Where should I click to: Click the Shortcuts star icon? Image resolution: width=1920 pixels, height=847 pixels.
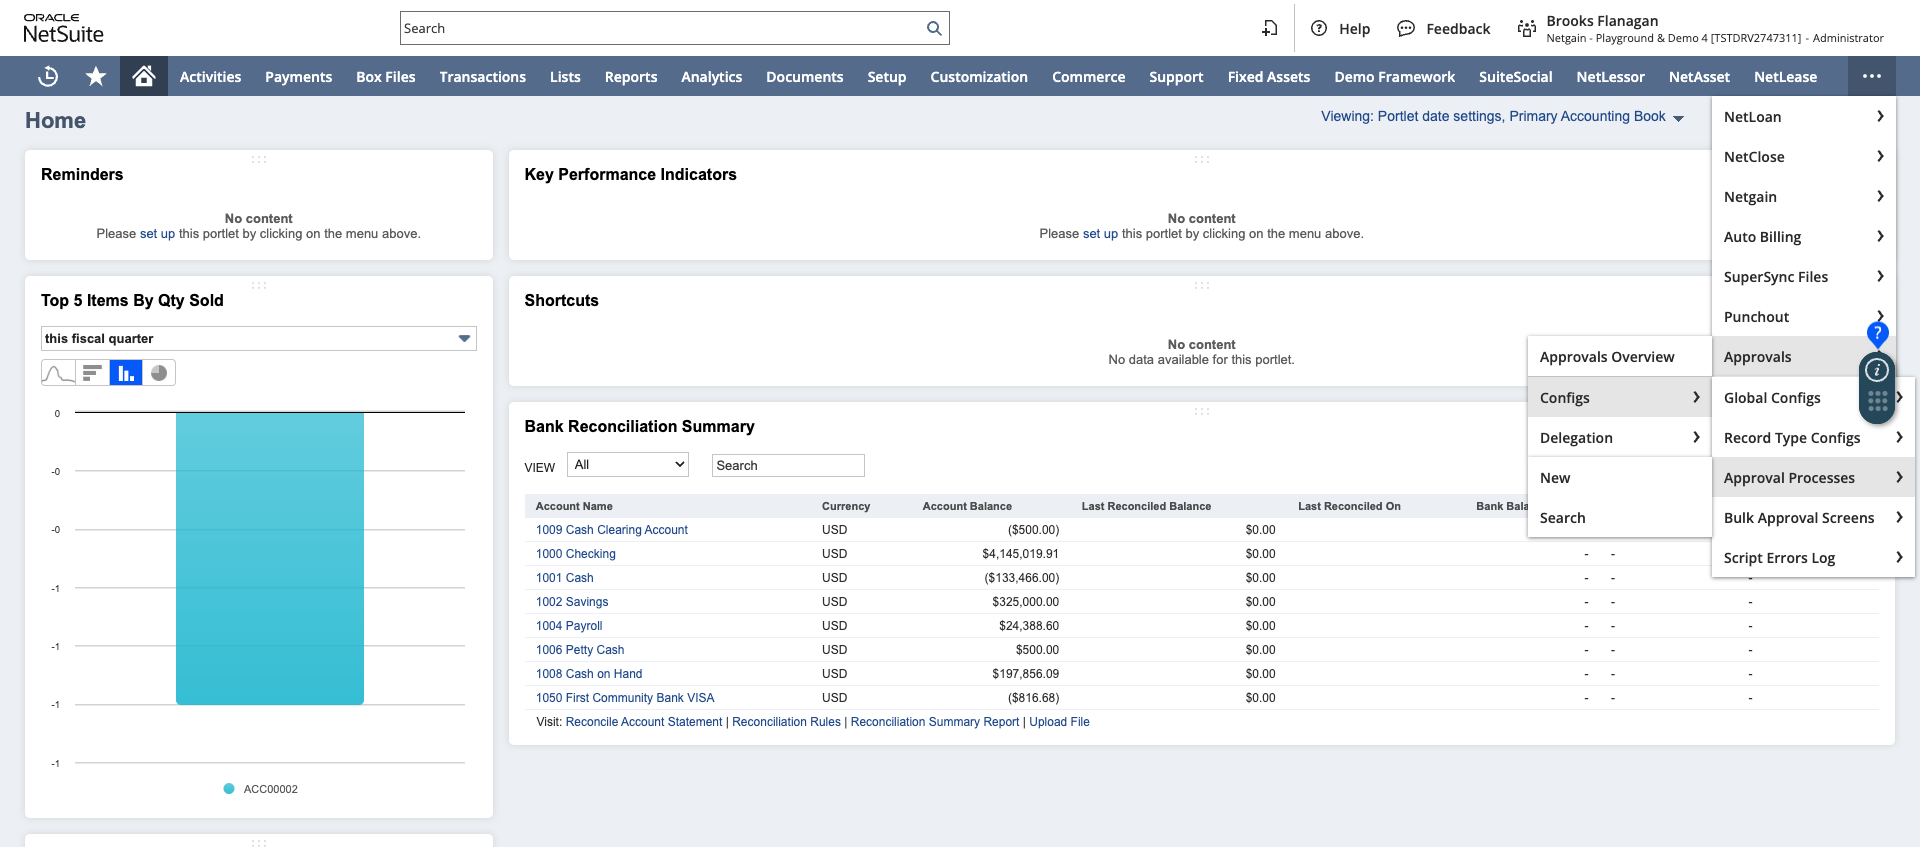96,76
